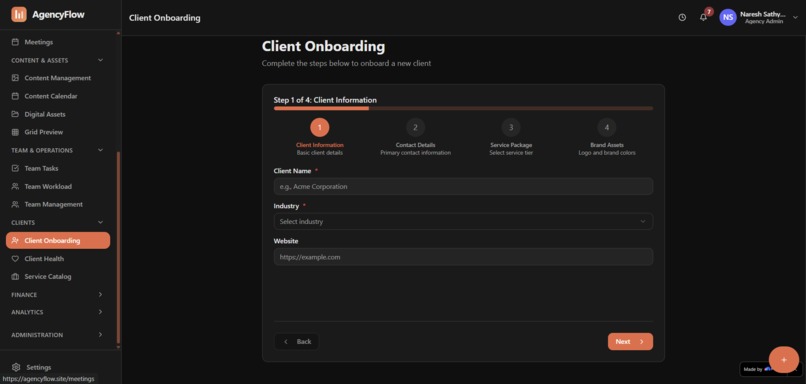This screenshot has width=806, height=384.
Task: Expand the Finance section
Action: (x=100, y=295)
